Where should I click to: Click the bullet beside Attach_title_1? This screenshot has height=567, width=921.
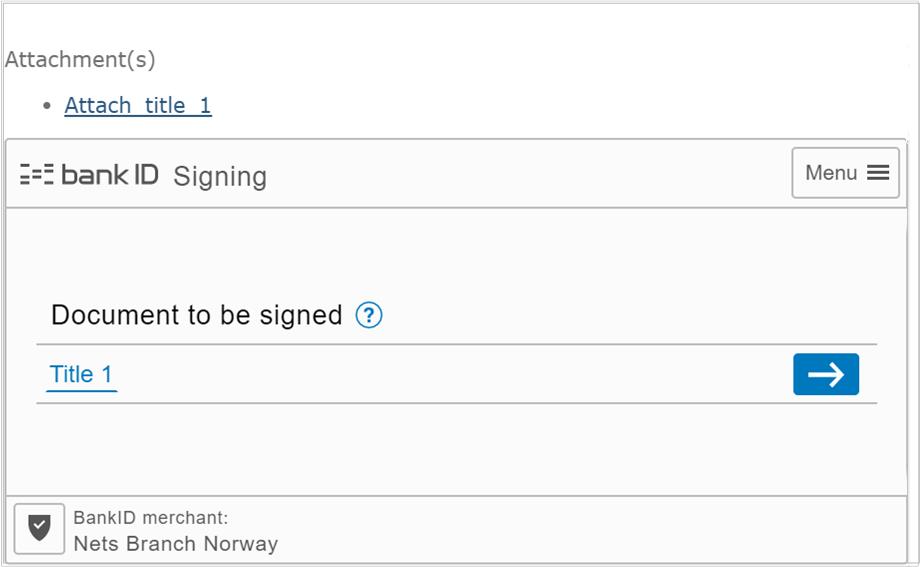(x=47, y=106)
